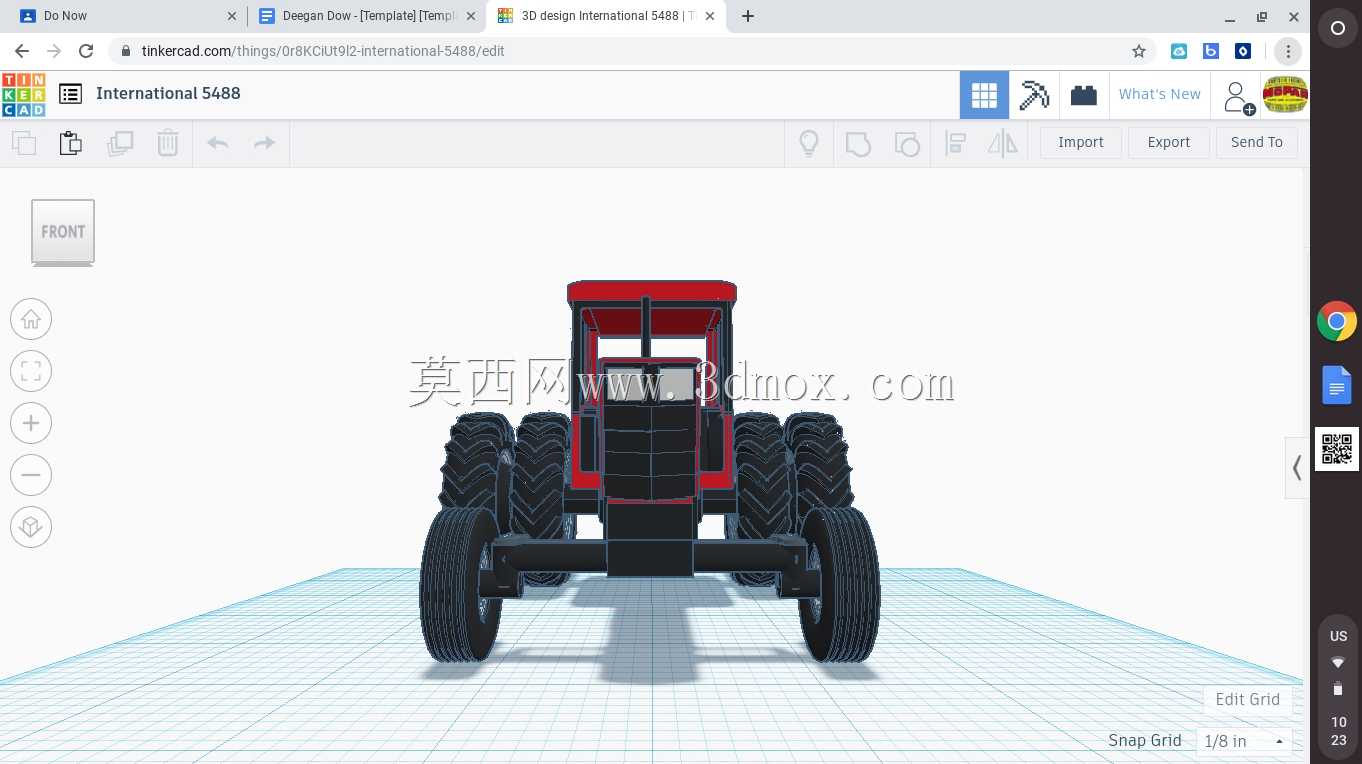Open Blocks mode pickaxe icon

tap(1034, 95)
